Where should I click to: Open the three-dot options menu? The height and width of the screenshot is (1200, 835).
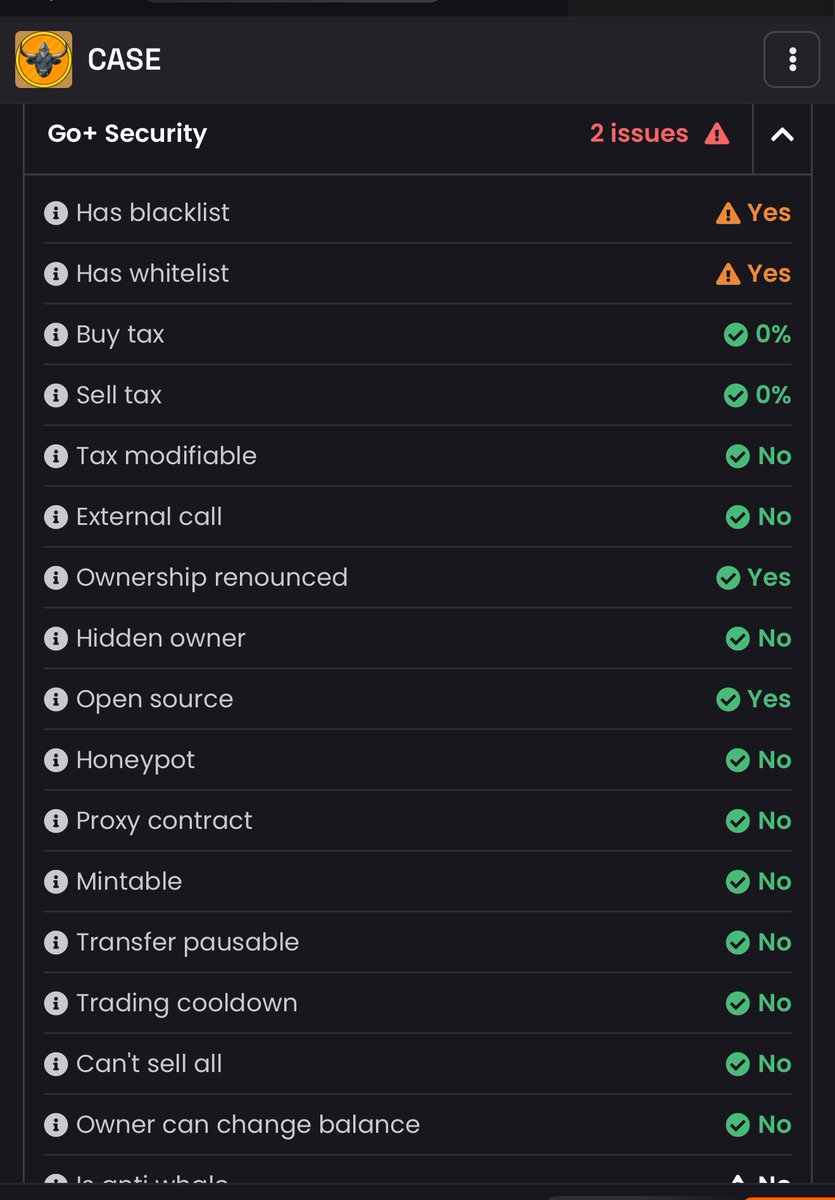click(x=792, y=60)
